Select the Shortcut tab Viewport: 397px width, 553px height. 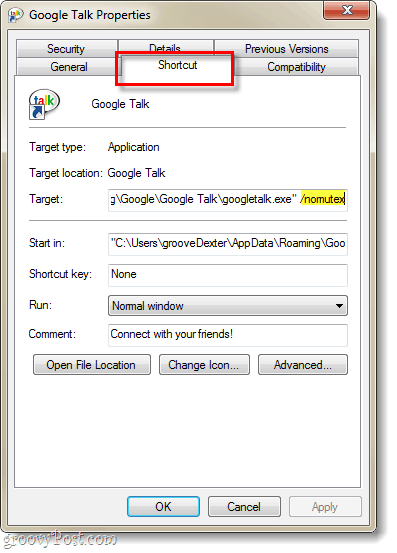click(x=177, y=65)
